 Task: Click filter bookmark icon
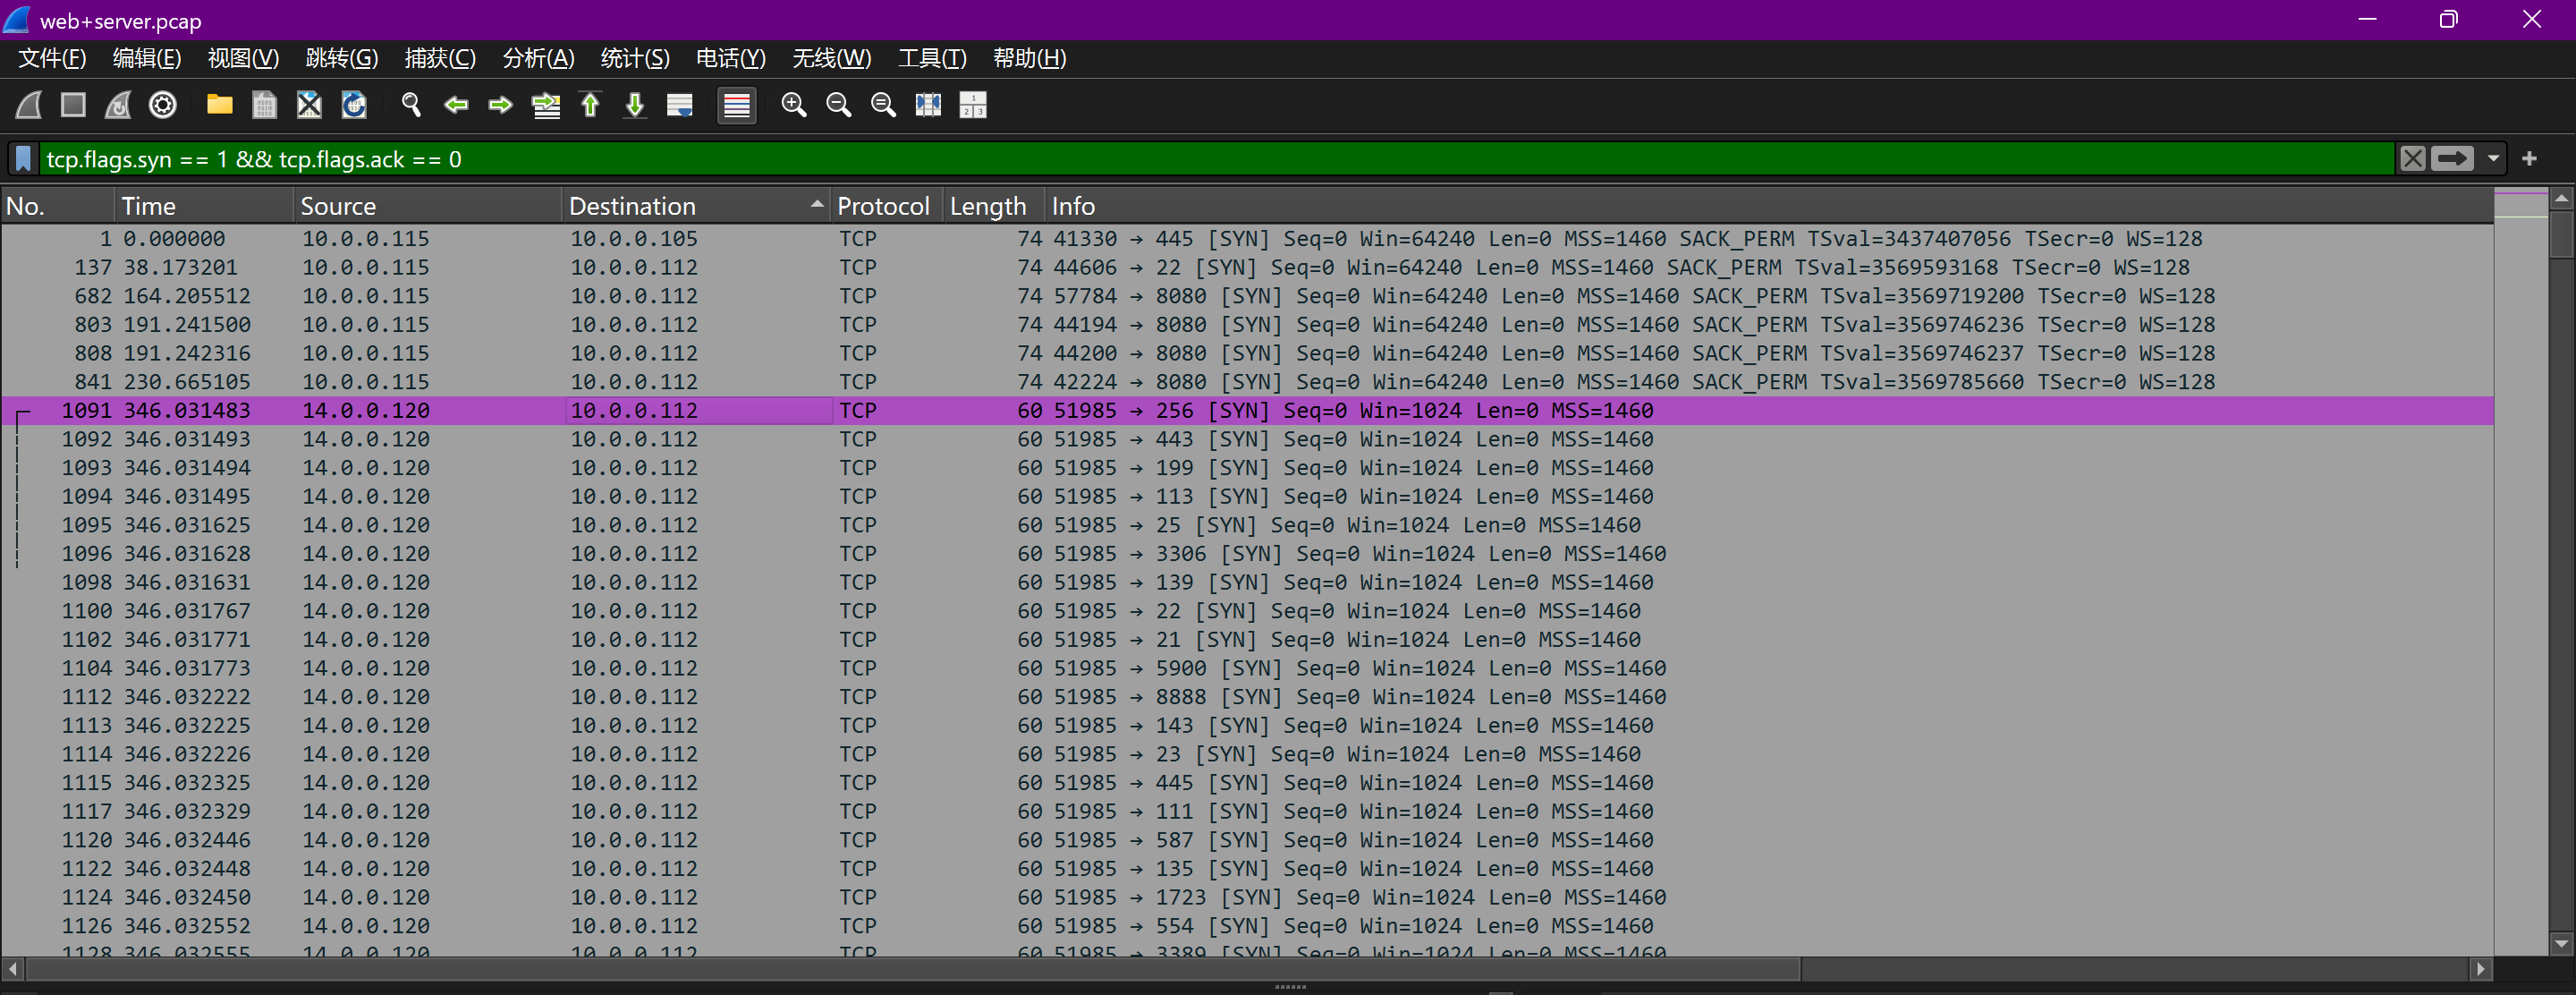click(24, 159)
